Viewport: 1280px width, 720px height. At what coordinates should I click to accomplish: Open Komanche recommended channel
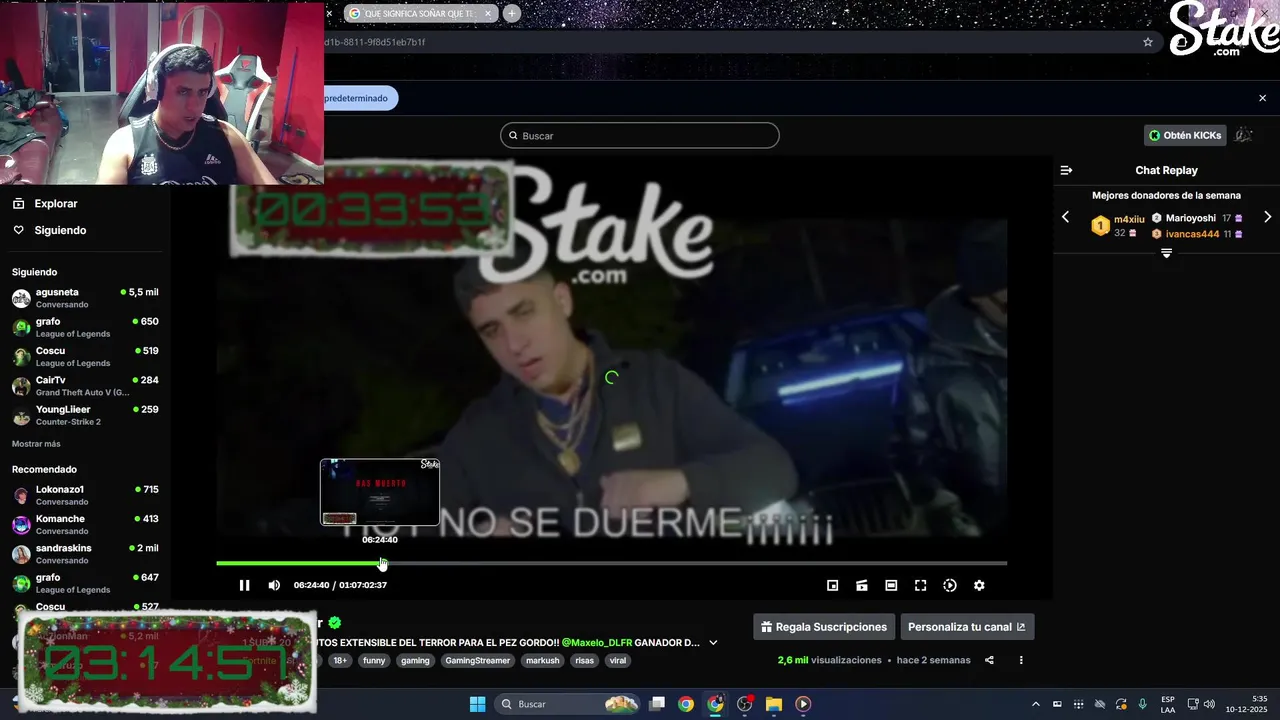(85, 524)
